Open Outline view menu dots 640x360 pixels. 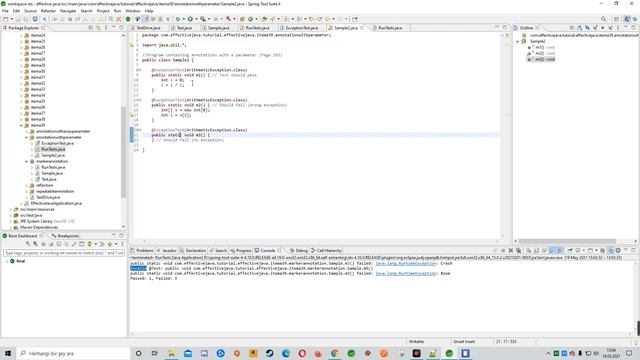(618, 28)
